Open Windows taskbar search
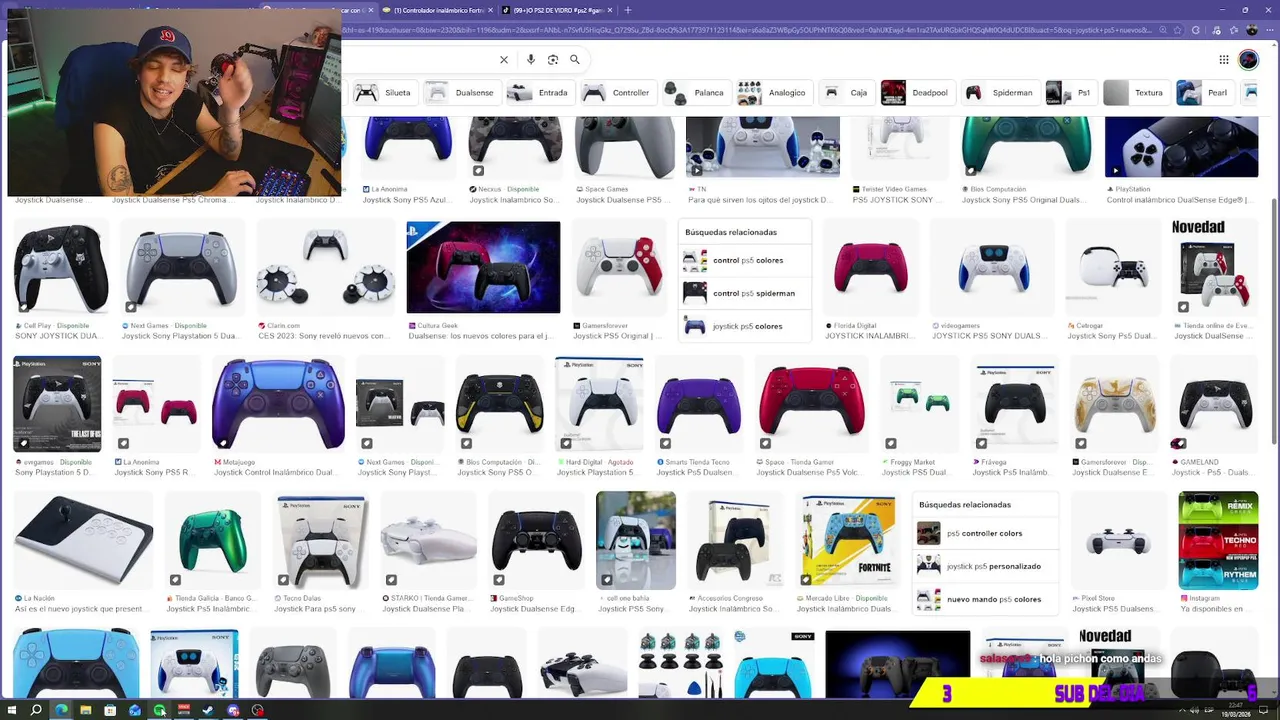1280x720 pixels. tap(36, 710)
